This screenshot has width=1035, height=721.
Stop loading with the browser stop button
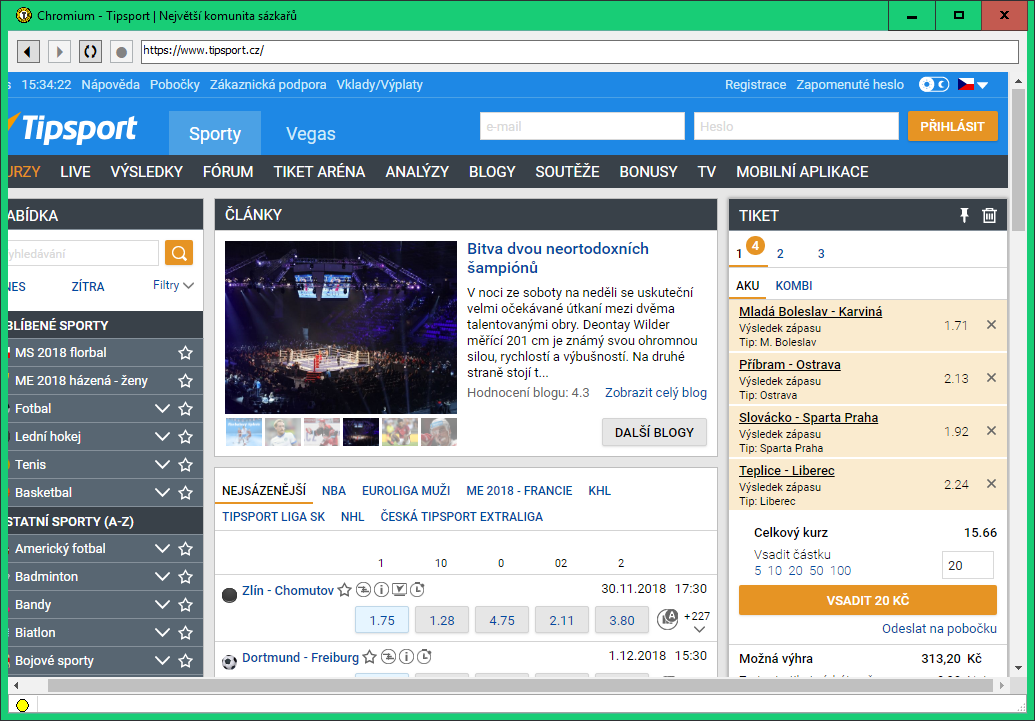121,51
